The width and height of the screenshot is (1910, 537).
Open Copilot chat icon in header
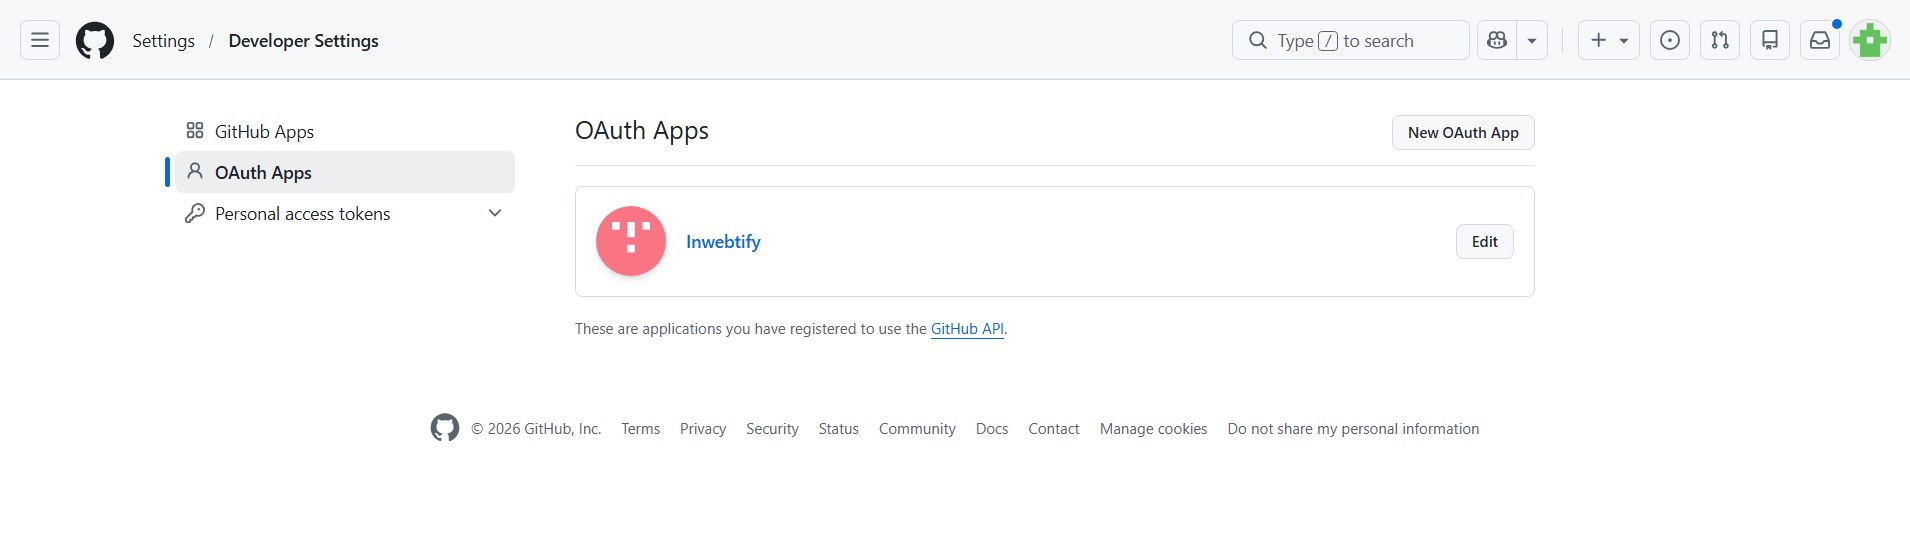(x=1497, y=40)
